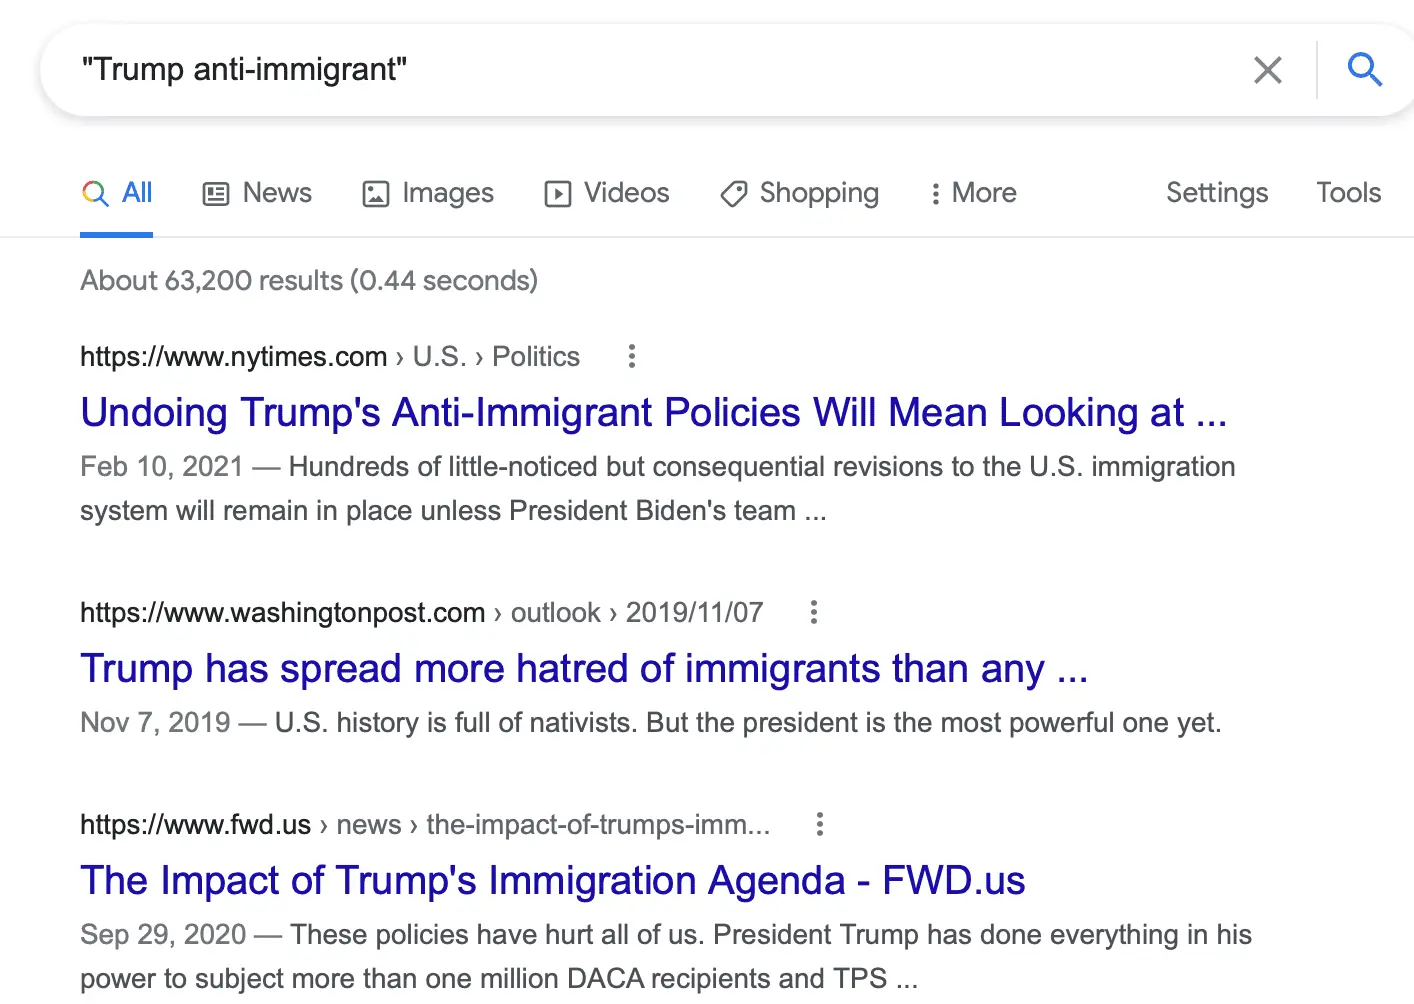Screen dimensions: 1414x1004
Task: Open options for the washingtonpost.com result
Action: [x=814, y=612]
